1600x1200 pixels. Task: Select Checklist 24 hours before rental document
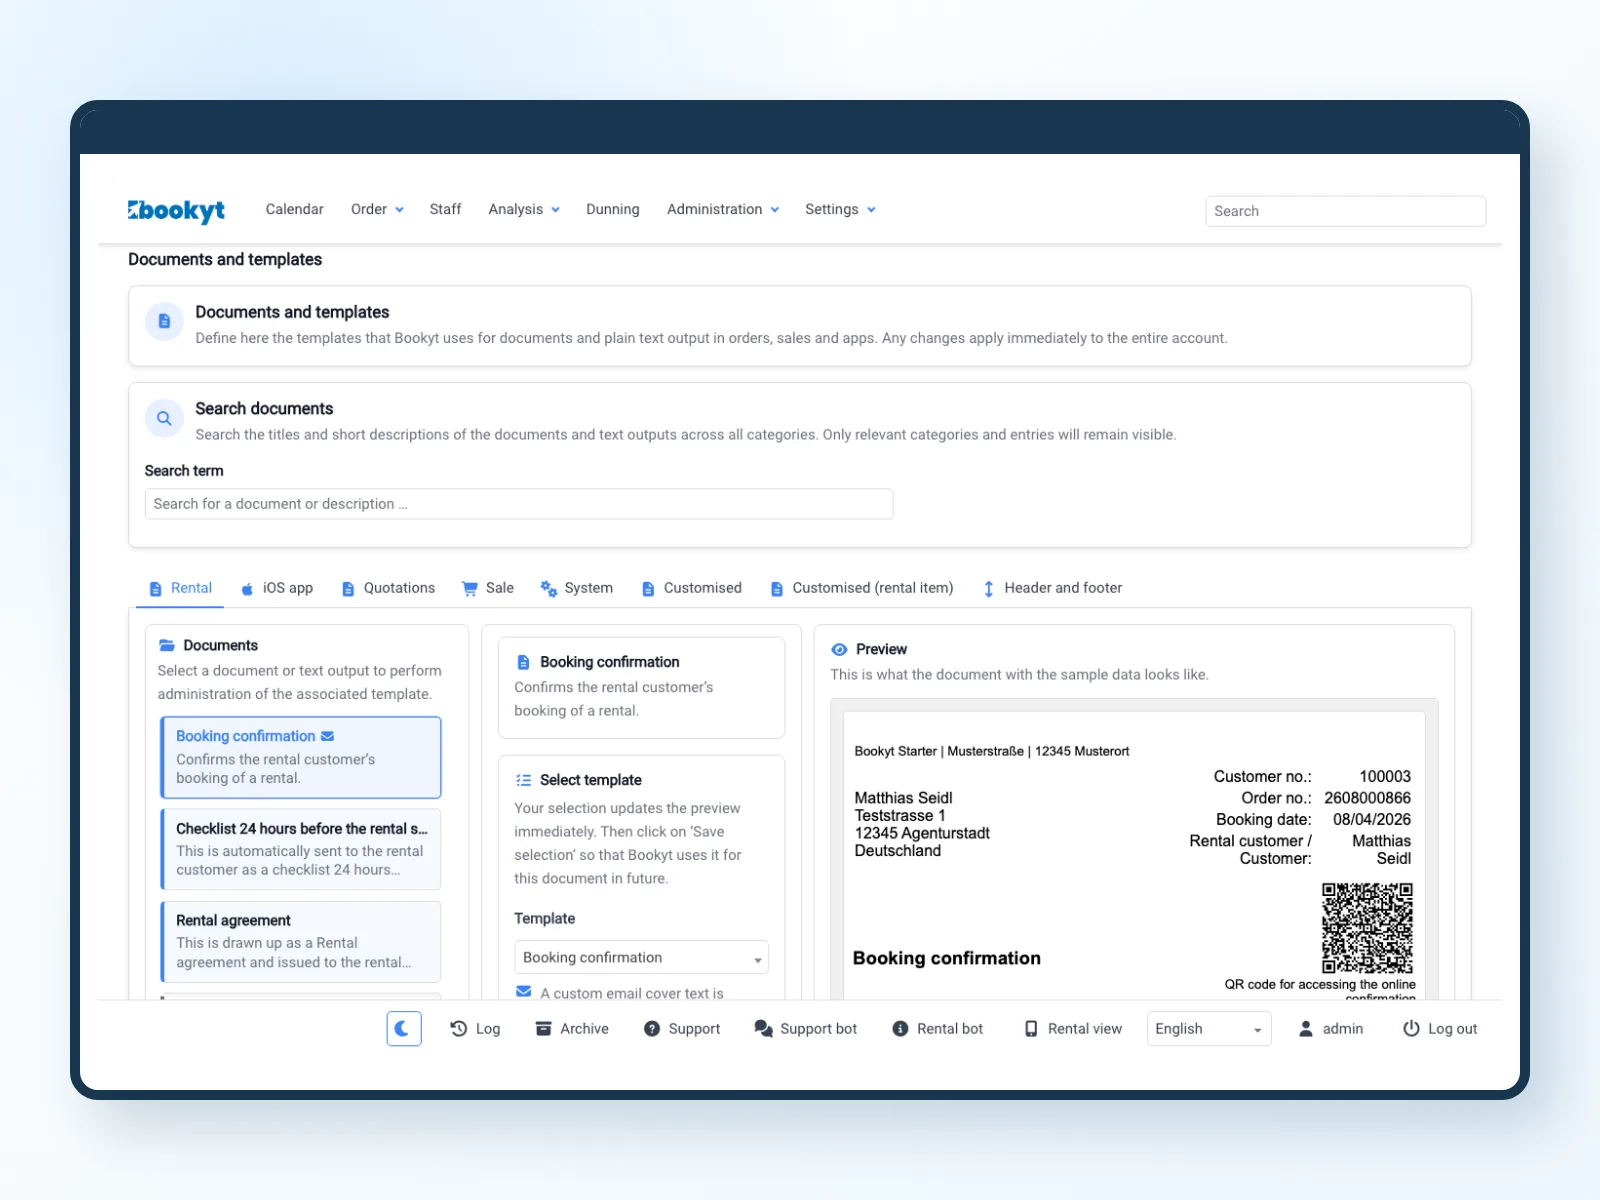[x=301, y=849]
